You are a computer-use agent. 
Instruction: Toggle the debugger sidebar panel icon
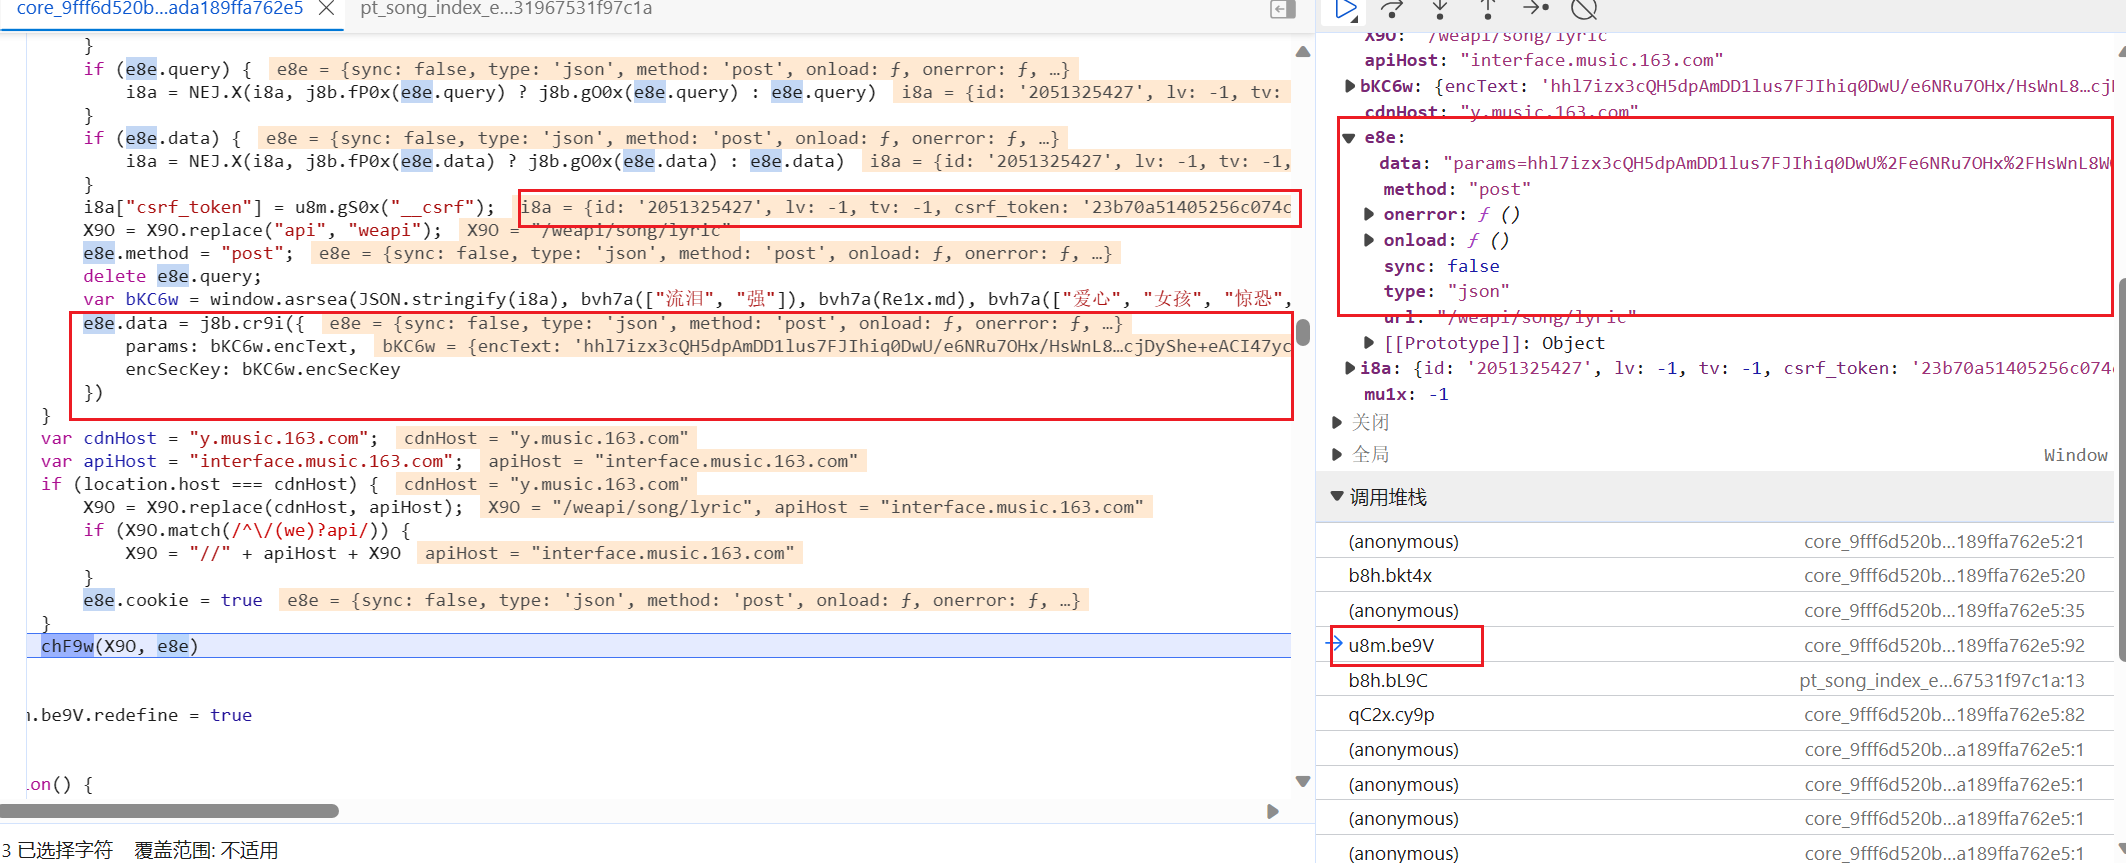tap(1283, 10)
